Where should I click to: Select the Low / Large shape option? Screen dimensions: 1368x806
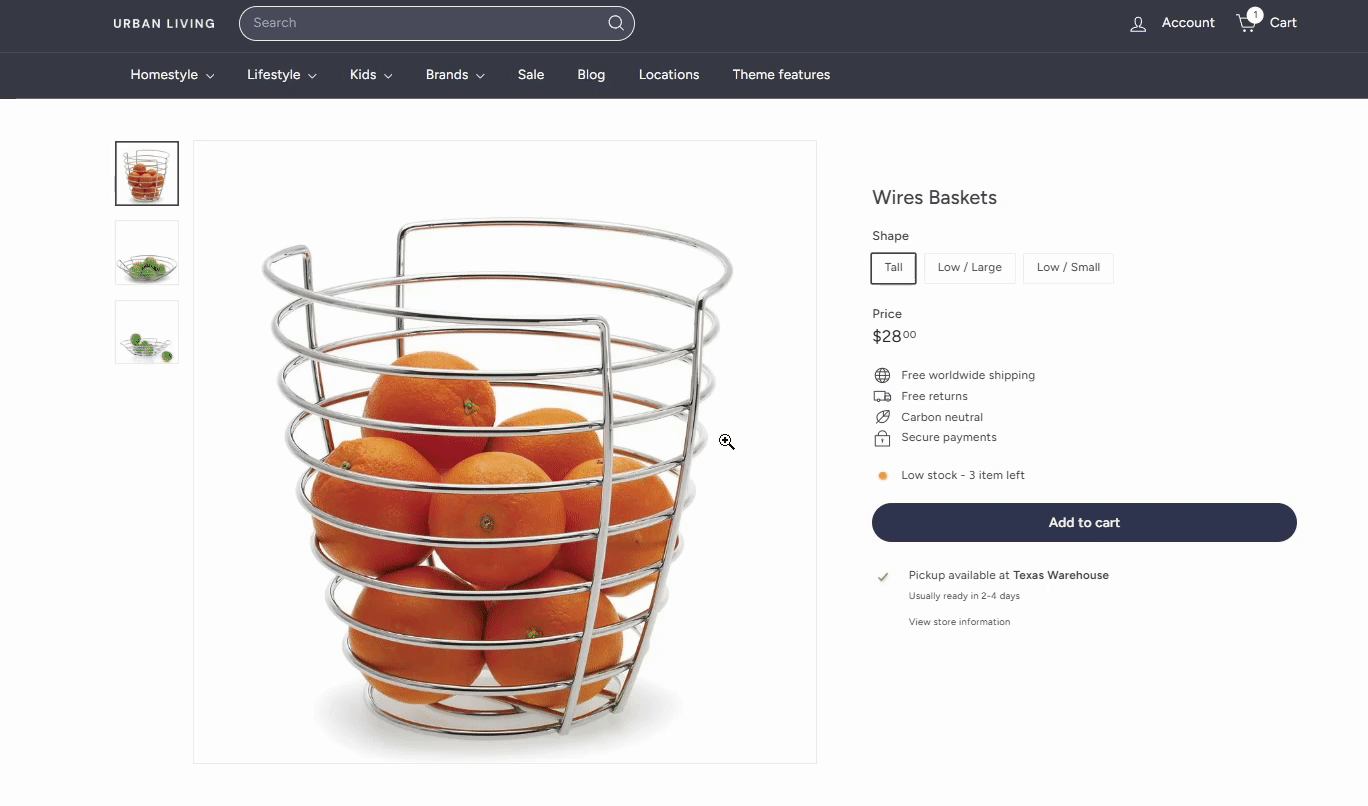coord(969,268)
